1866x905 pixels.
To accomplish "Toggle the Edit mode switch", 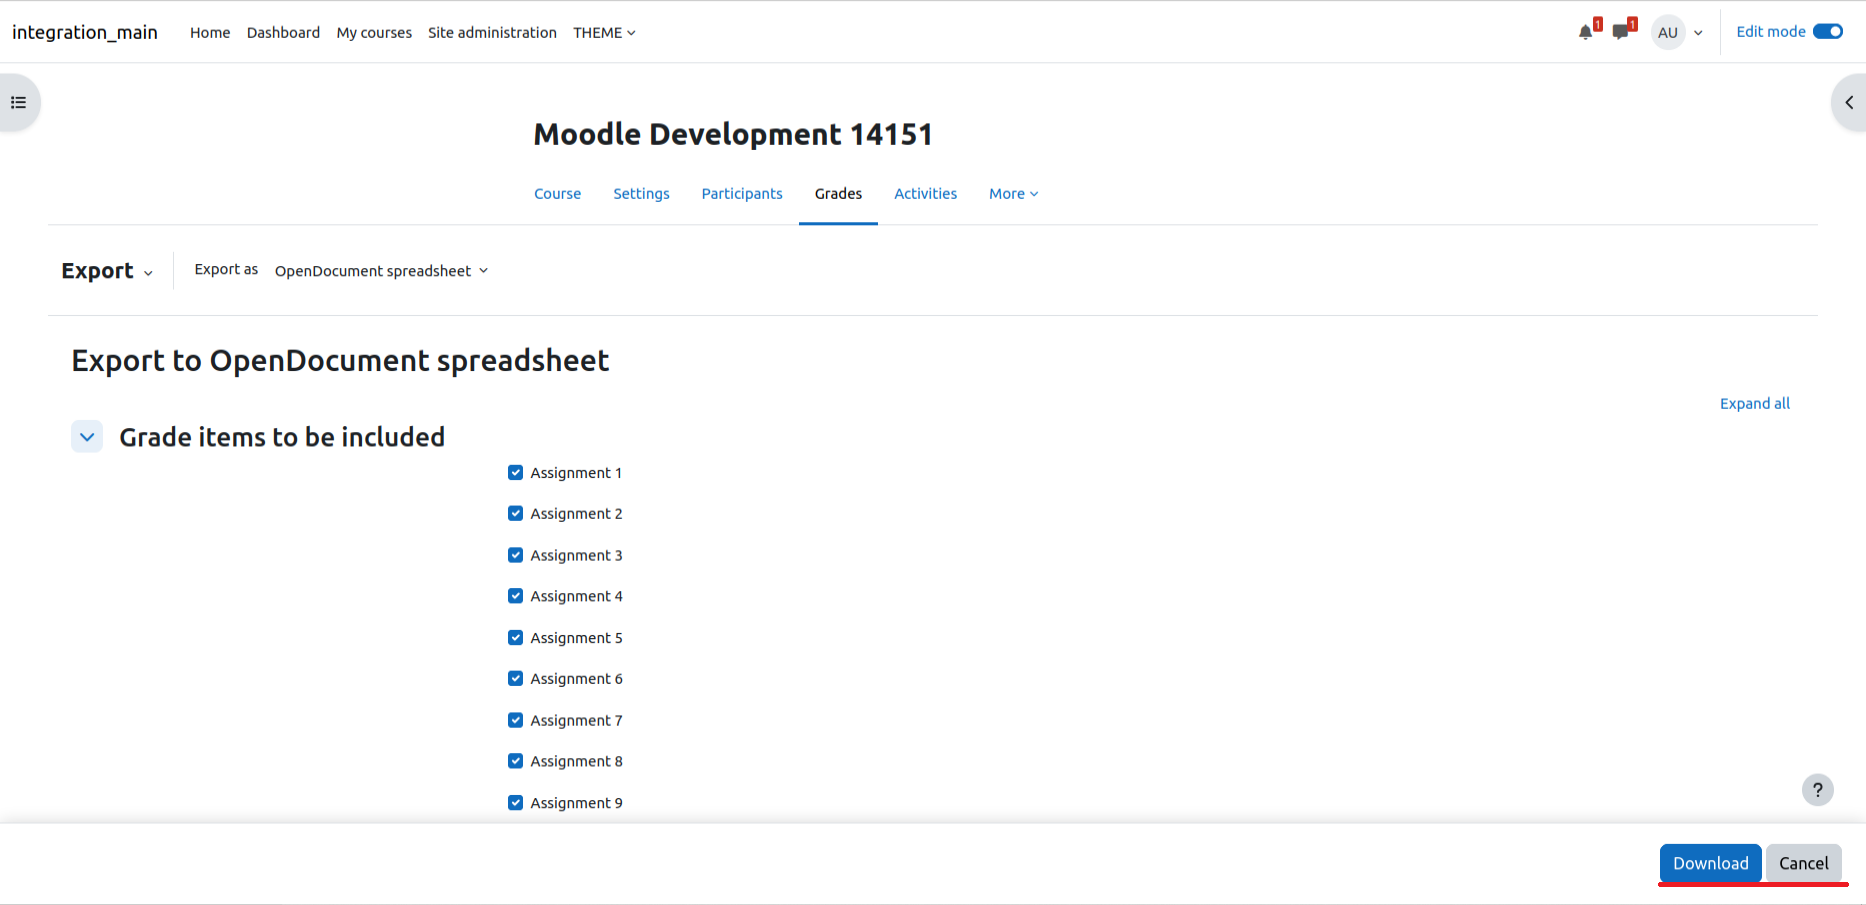I will coord(1828,32).
